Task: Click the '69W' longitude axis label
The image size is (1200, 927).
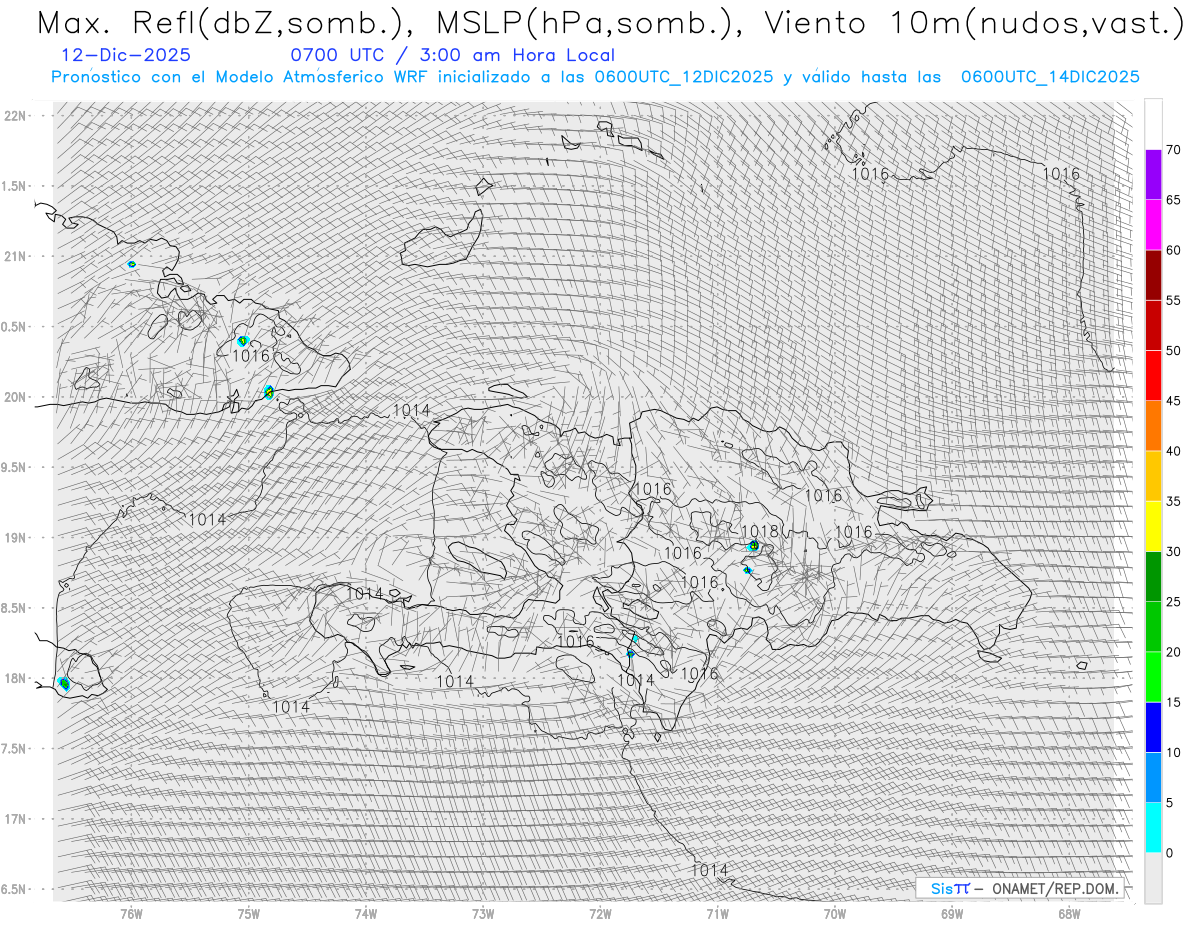Action: click(951, 914)
